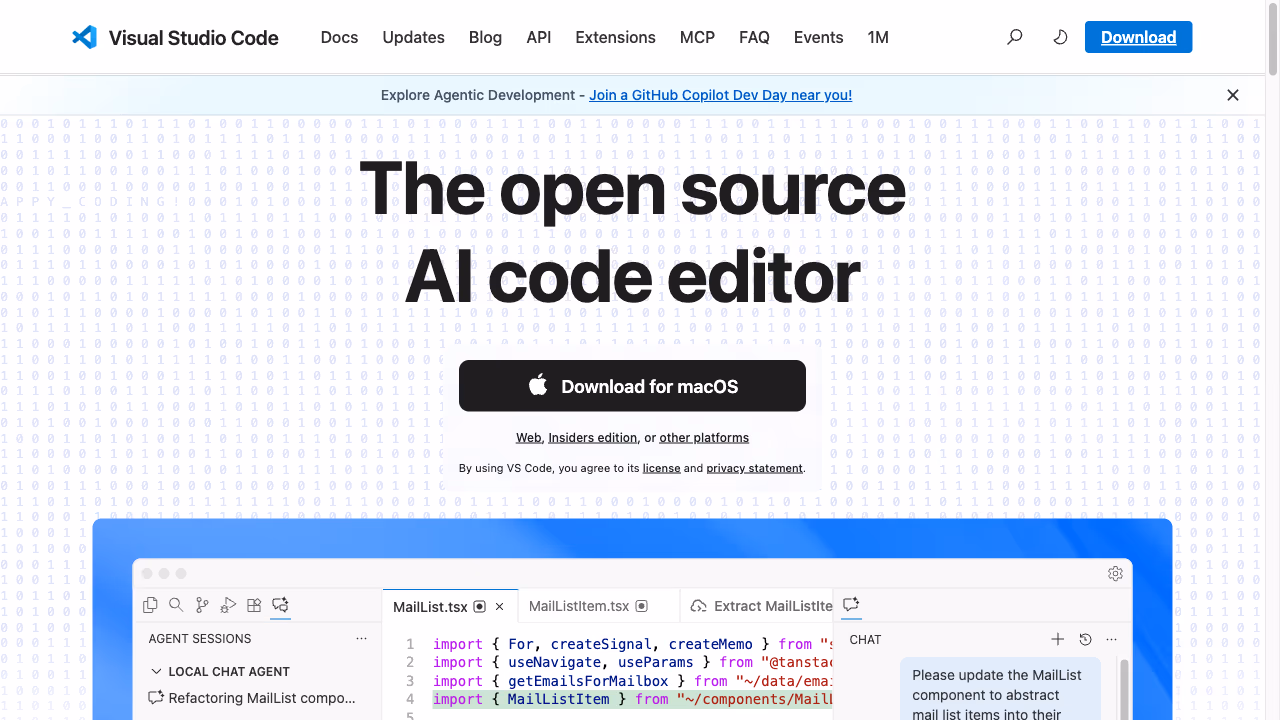The image size is (1280, 720).
Task: Start a new chat with the plus icon
Action: (1058, 639)
